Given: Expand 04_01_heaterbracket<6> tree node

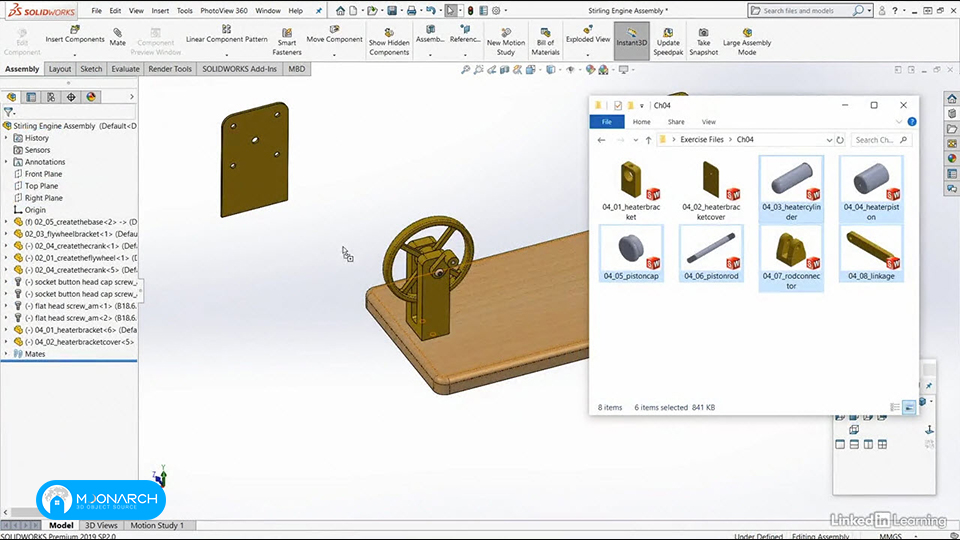Looking at the screenshot, I should click(x=6, y=330).
